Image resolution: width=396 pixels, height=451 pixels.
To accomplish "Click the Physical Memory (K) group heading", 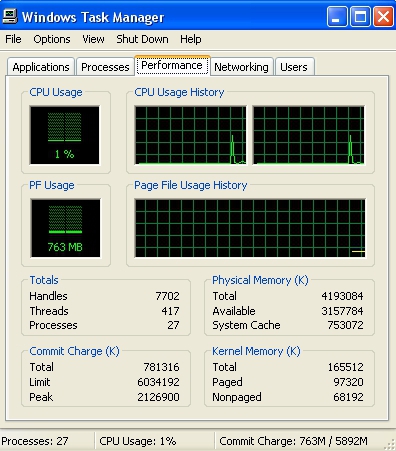I will (x=260, y=280).
